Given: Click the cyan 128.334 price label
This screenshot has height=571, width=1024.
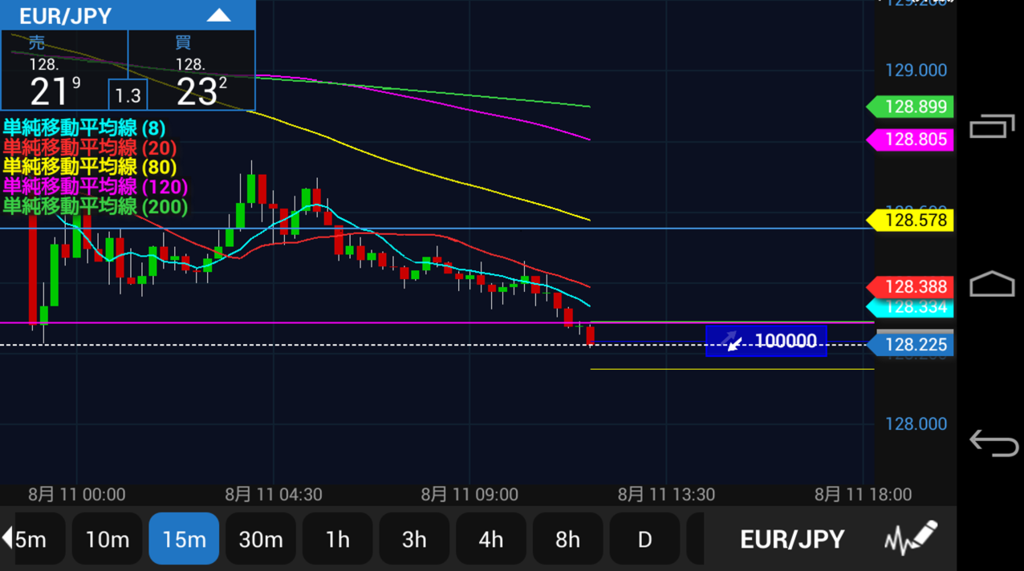Looking at the screenshot, I should click(x=910, y=308).
